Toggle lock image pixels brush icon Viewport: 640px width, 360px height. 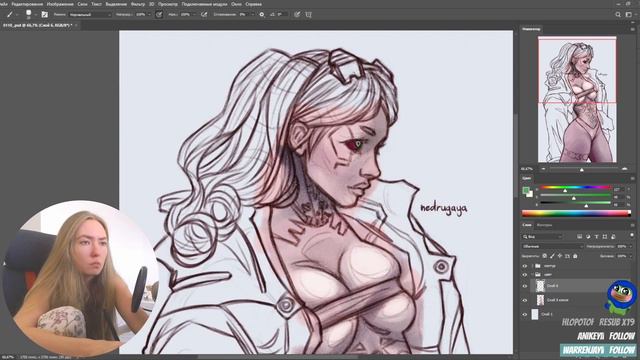click(552, 256)
